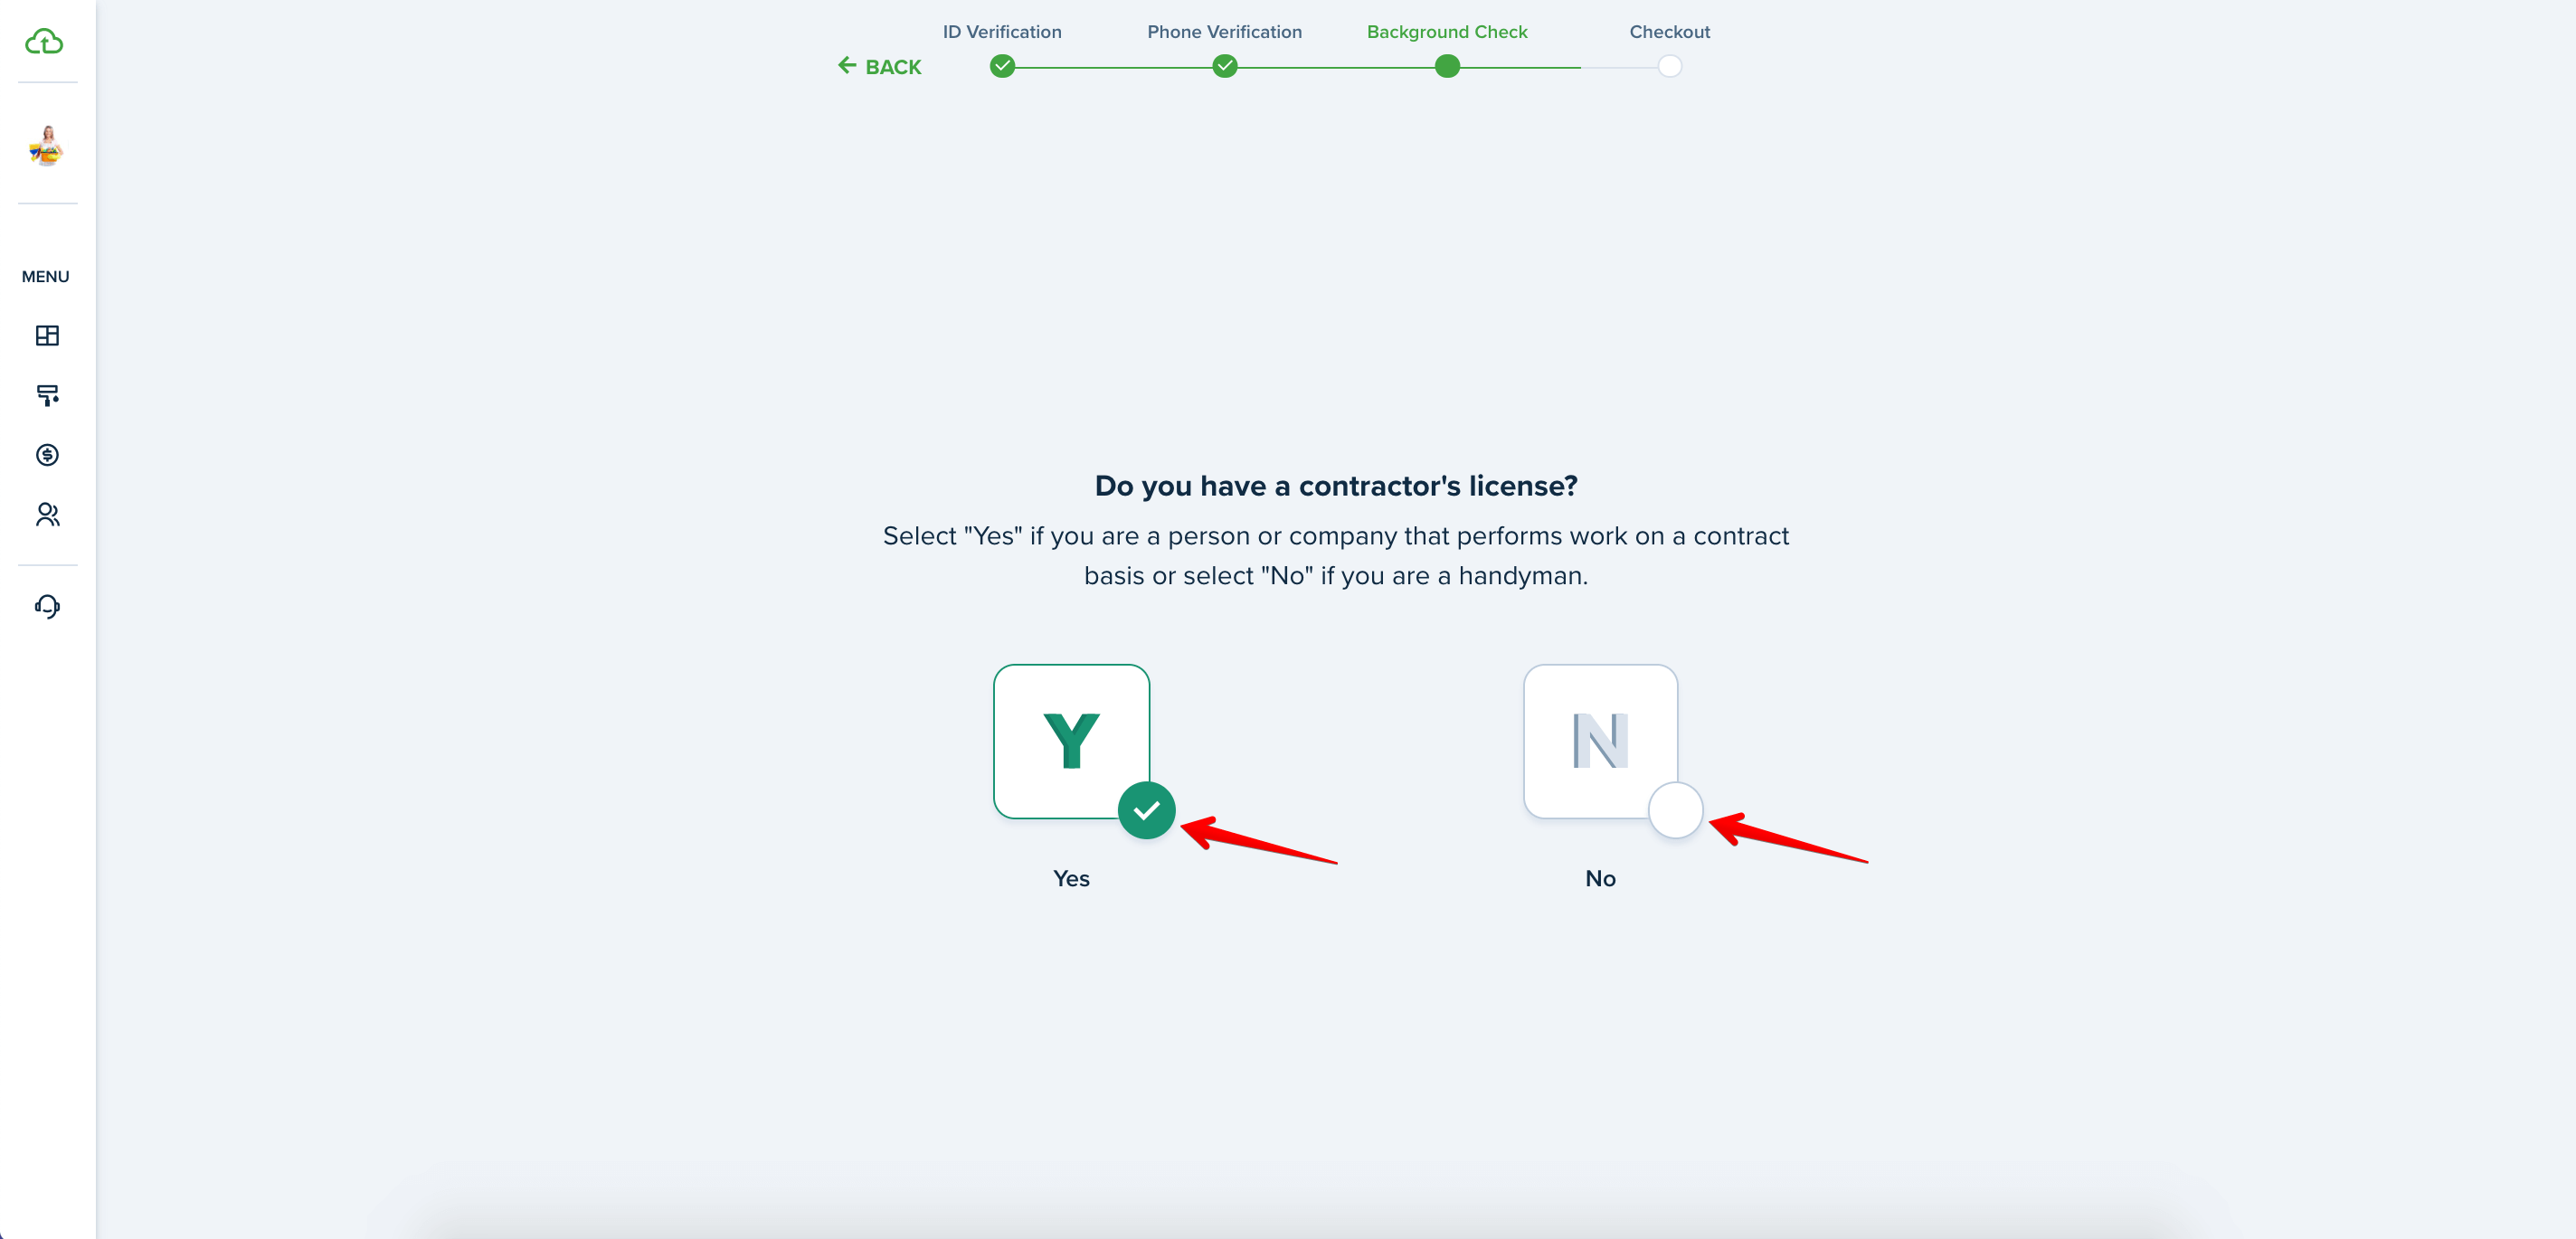Jump to ID Verification step marker

coord(1002,66)
